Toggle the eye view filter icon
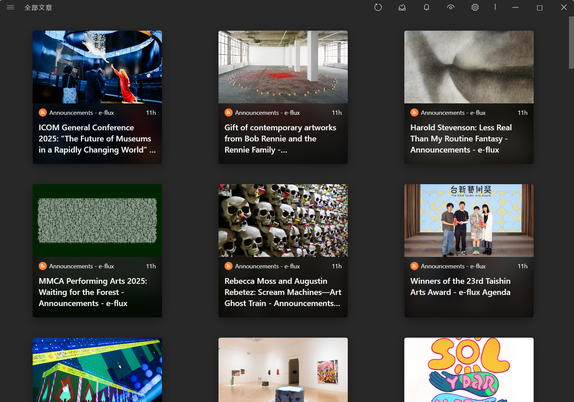Image resolution: width=574 pixels, height=402 pixels. point(451,7)
